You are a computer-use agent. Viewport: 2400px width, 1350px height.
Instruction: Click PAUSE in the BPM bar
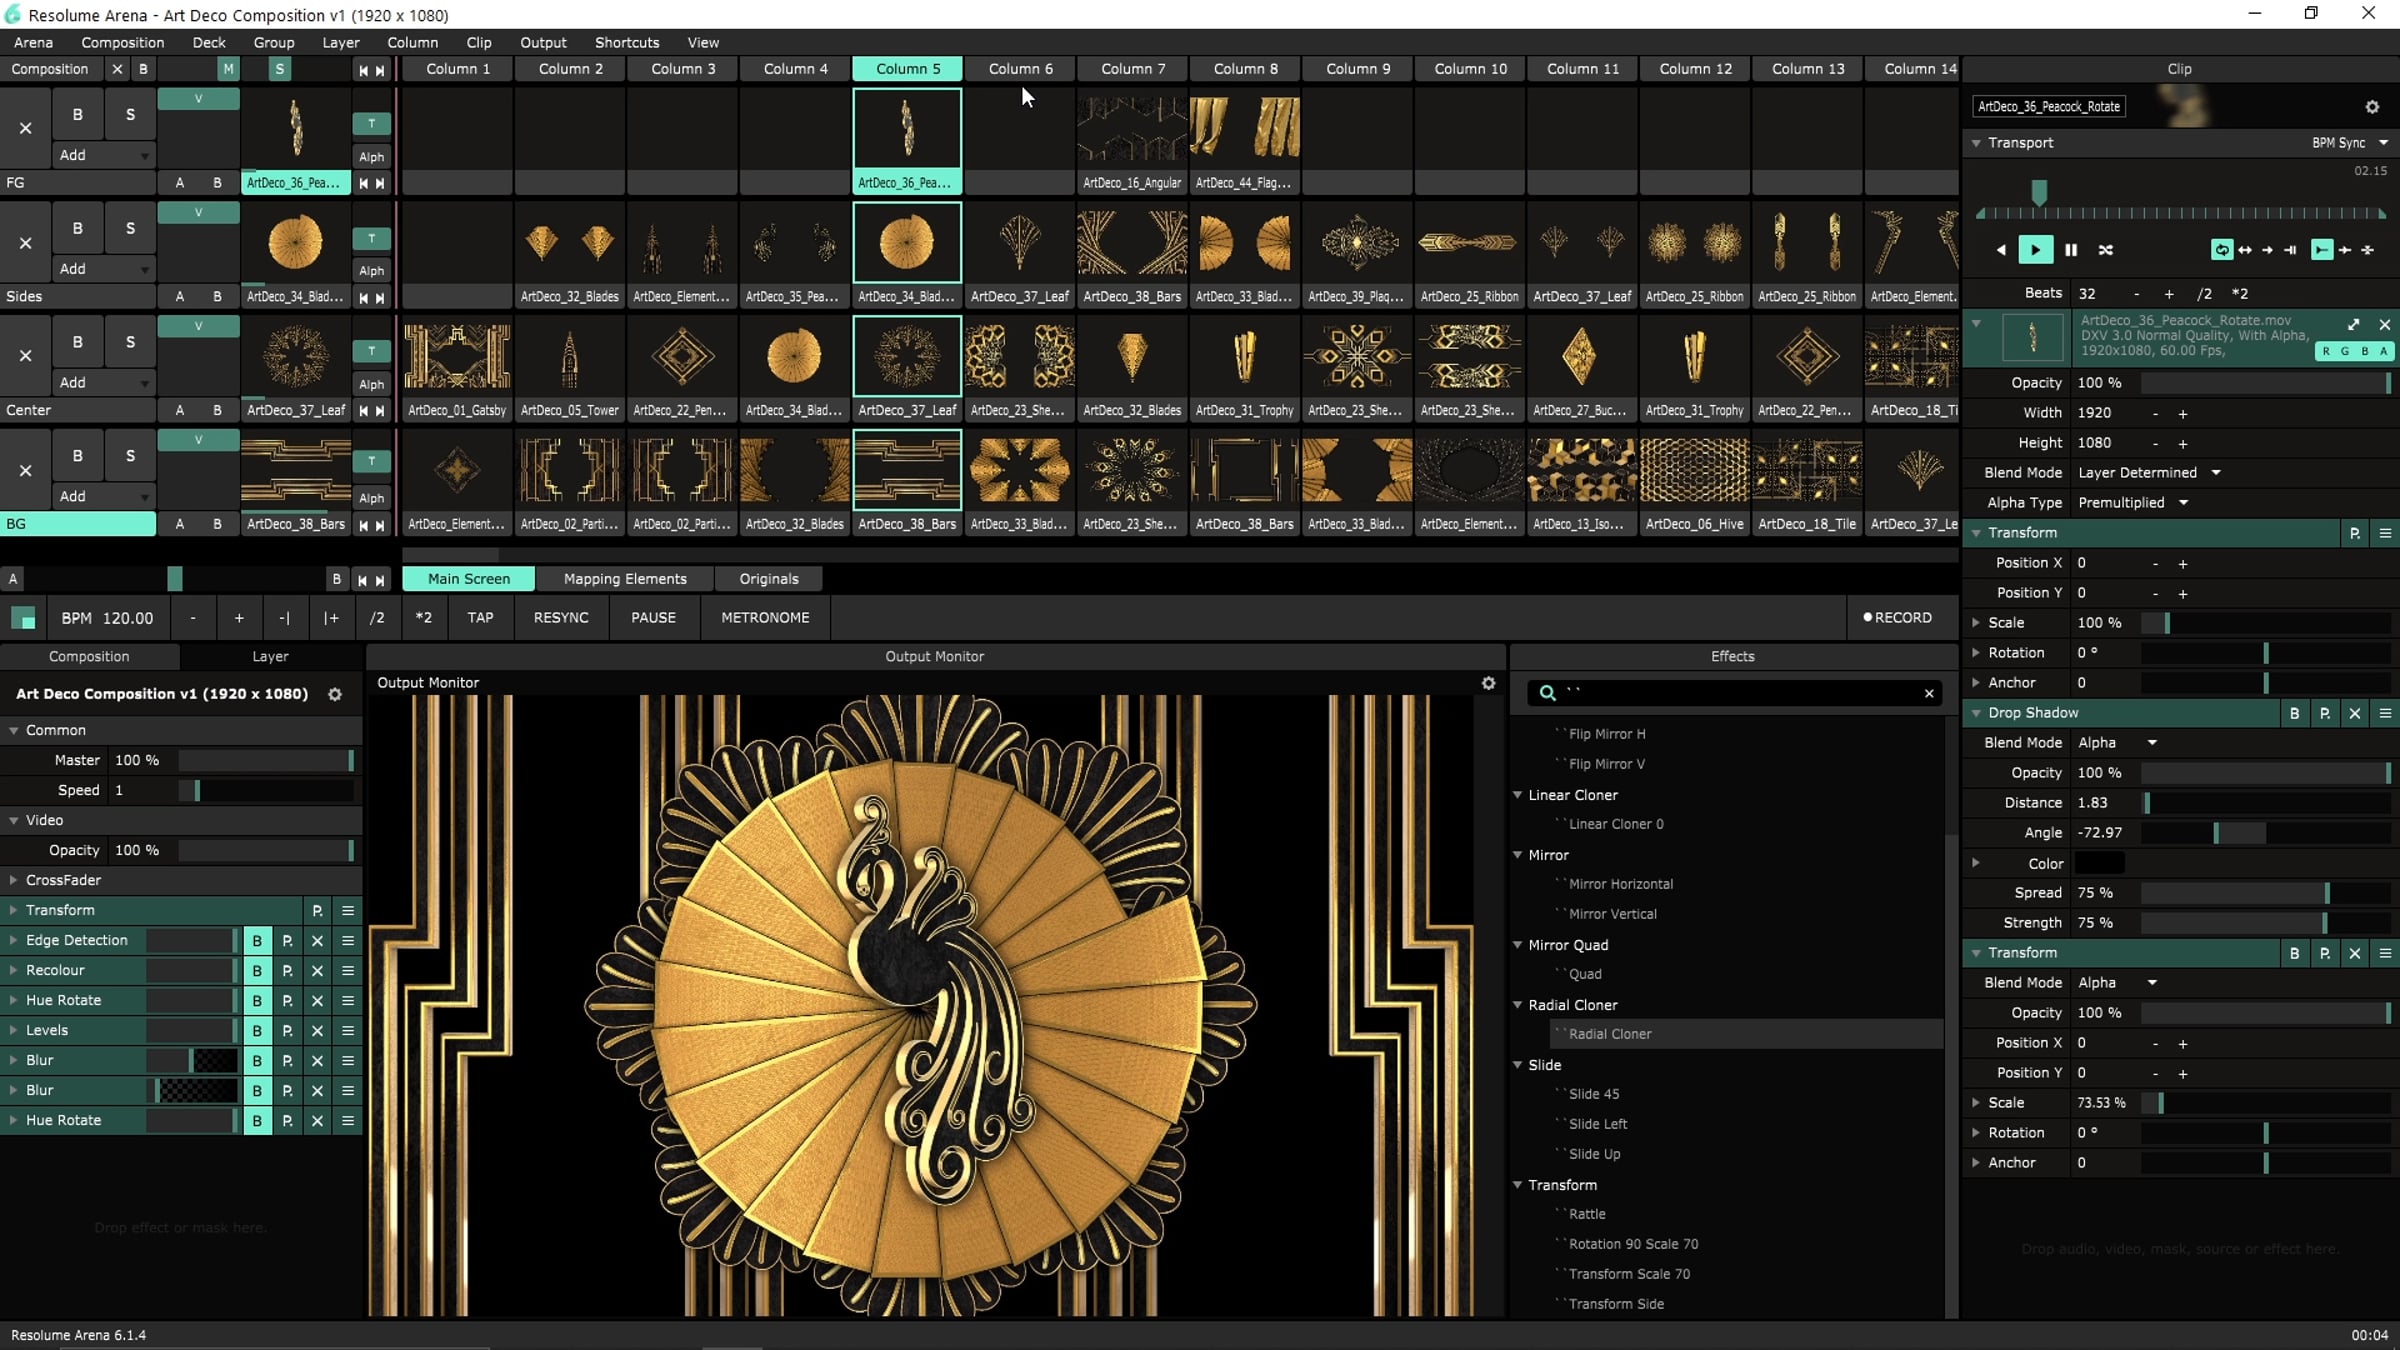[x=653, y=618]
